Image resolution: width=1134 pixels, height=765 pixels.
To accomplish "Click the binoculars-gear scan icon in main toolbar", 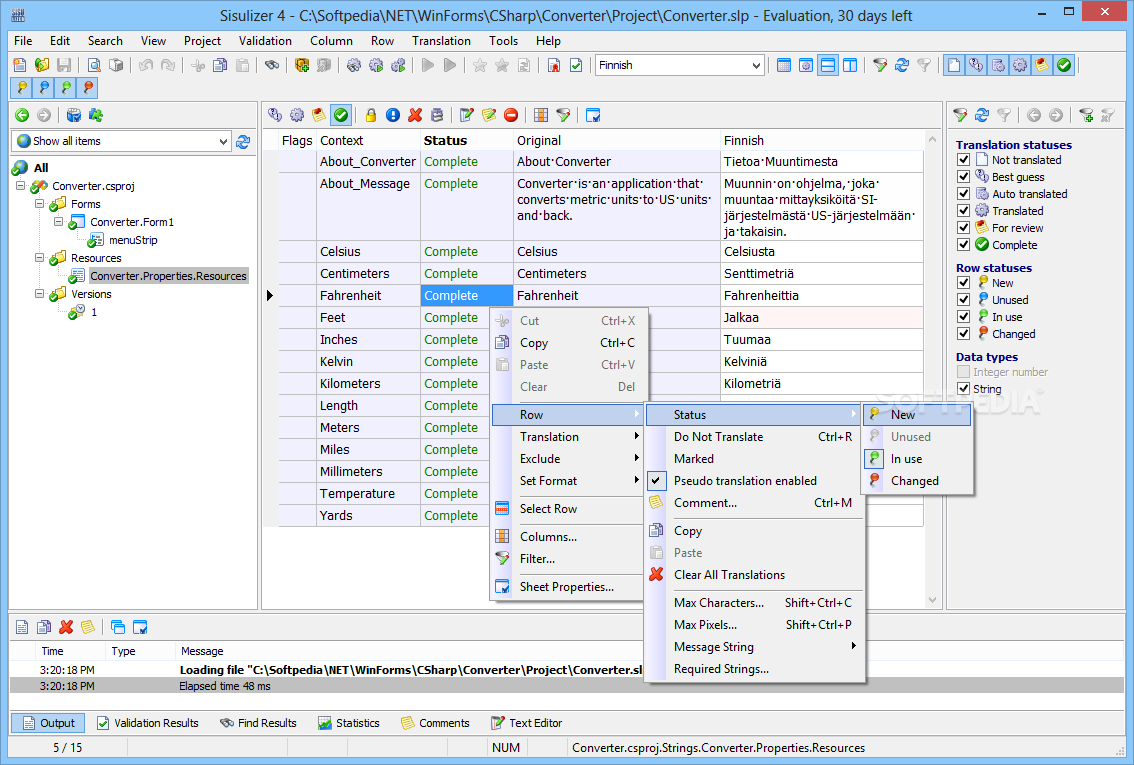I will pos(354,65).
